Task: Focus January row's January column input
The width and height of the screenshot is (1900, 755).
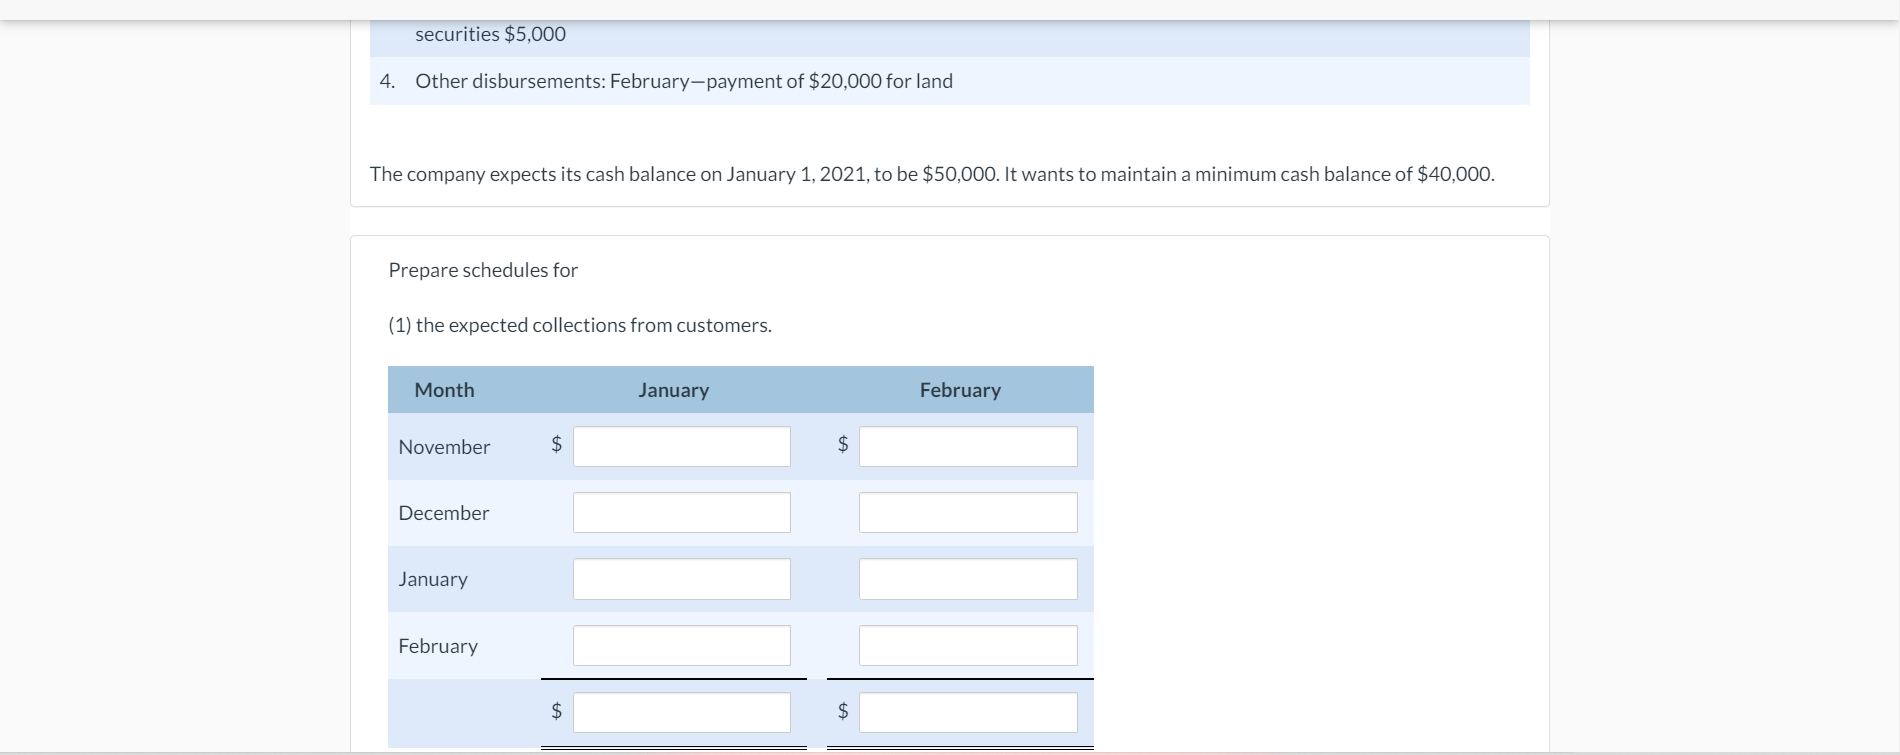Action: pos(681,579)
